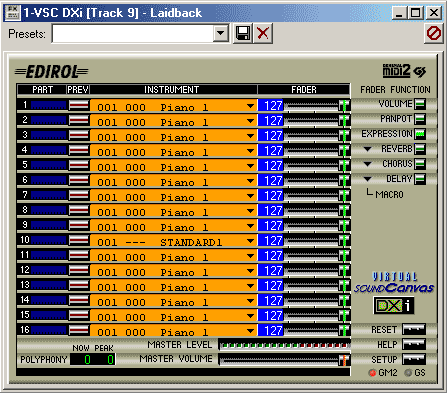Click the MASTER VOLUME slider handle
The image size is (447, 393).
[343, 360]
